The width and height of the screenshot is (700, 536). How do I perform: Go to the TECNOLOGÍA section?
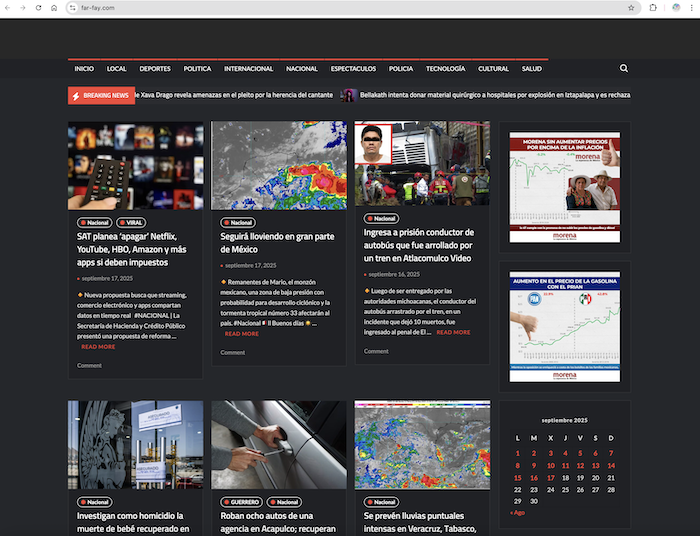[445, 69]
